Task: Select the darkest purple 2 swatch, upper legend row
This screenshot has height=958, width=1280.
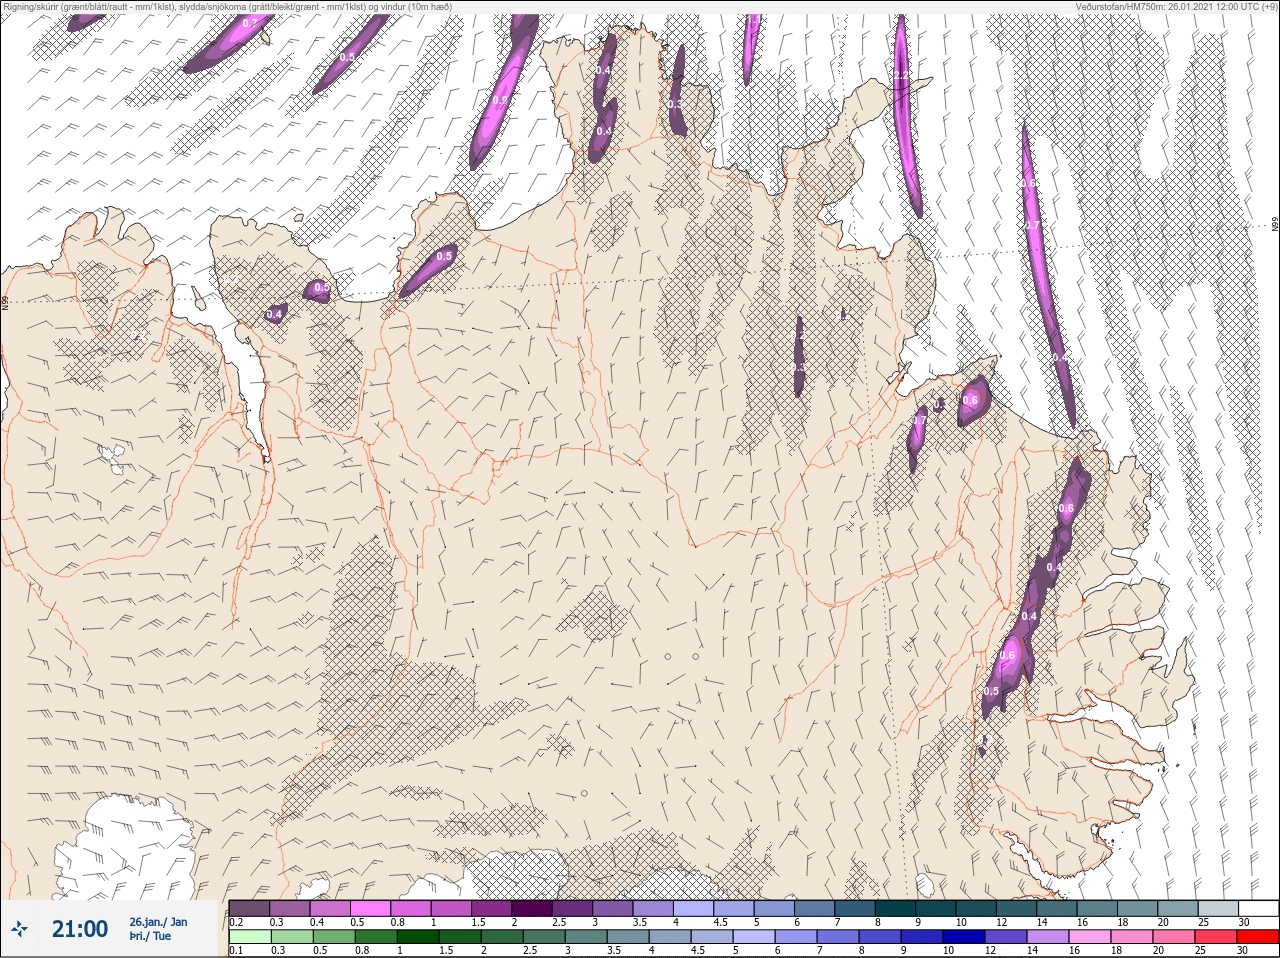Action: click(532, 908)
